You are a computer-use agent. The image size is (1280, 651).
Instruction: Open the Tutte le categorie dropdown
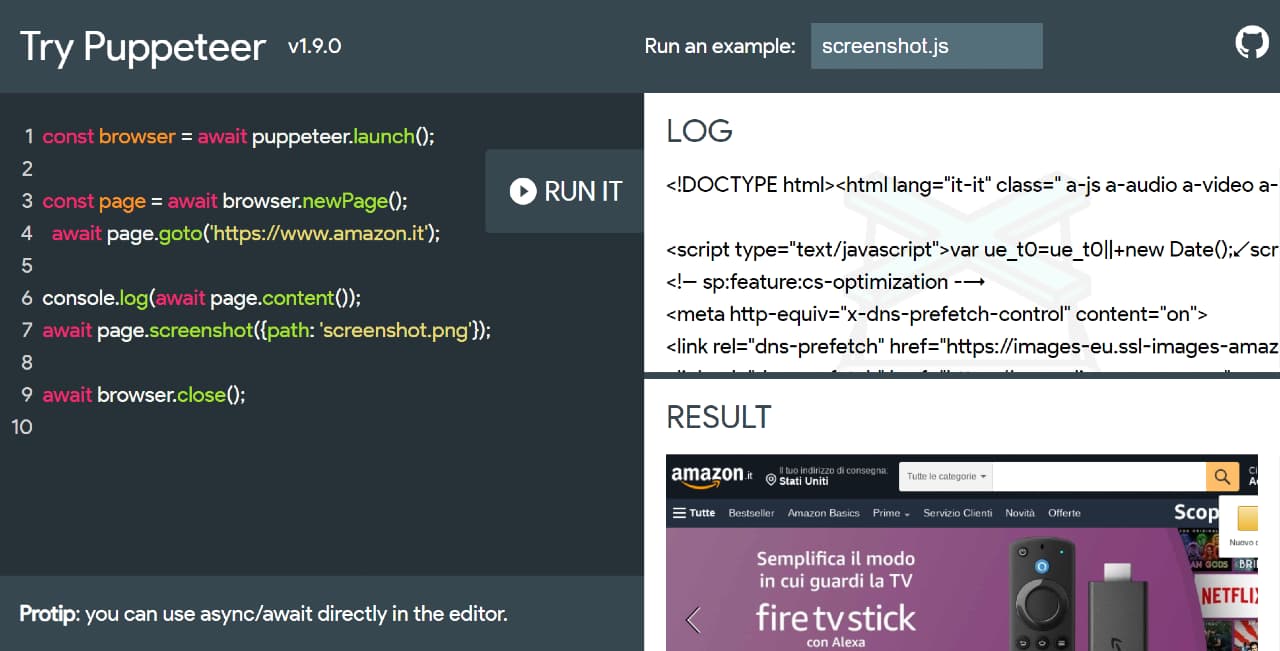pyautogui.click(x=945, y=476)
